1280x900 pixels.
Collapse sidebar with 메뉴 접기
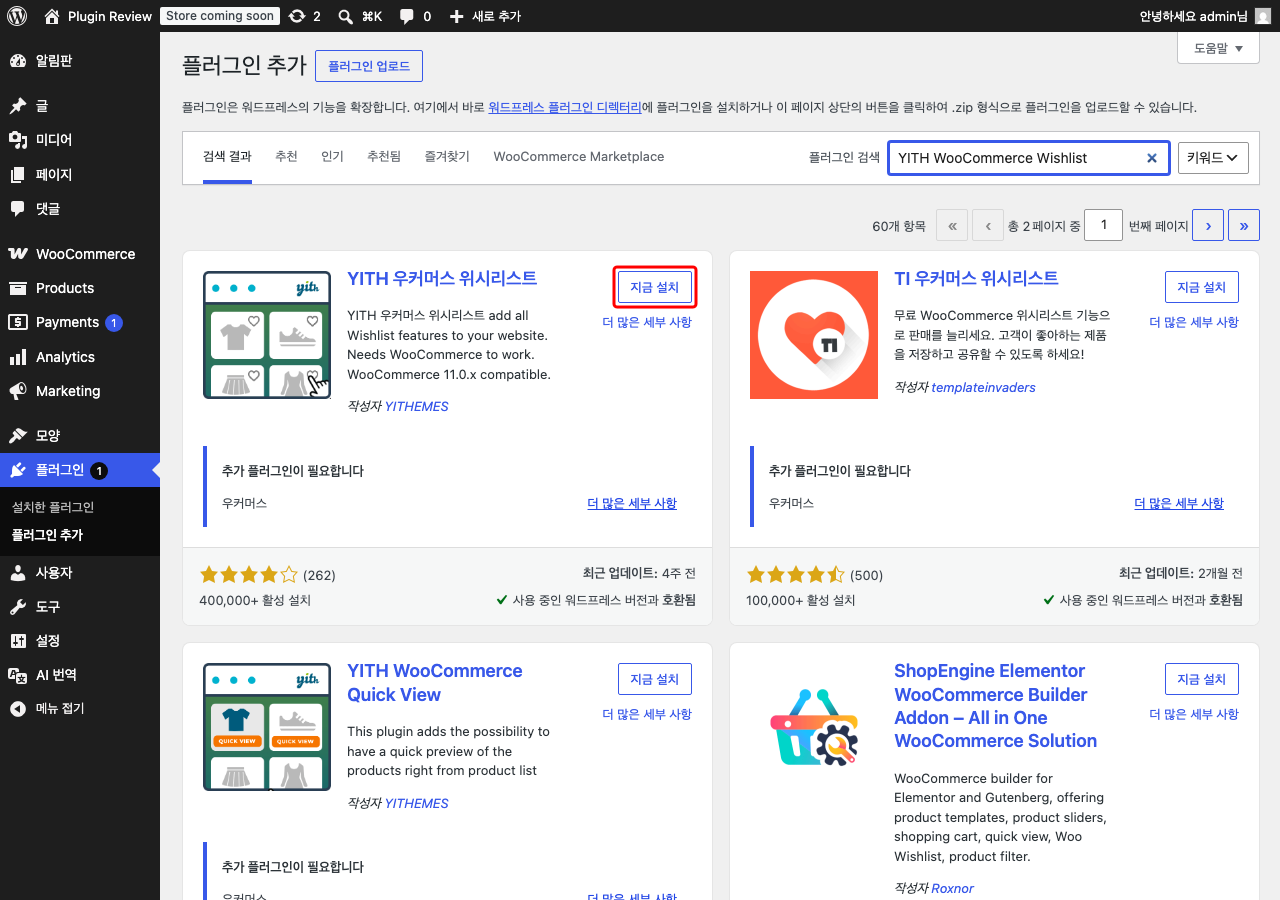80,709
